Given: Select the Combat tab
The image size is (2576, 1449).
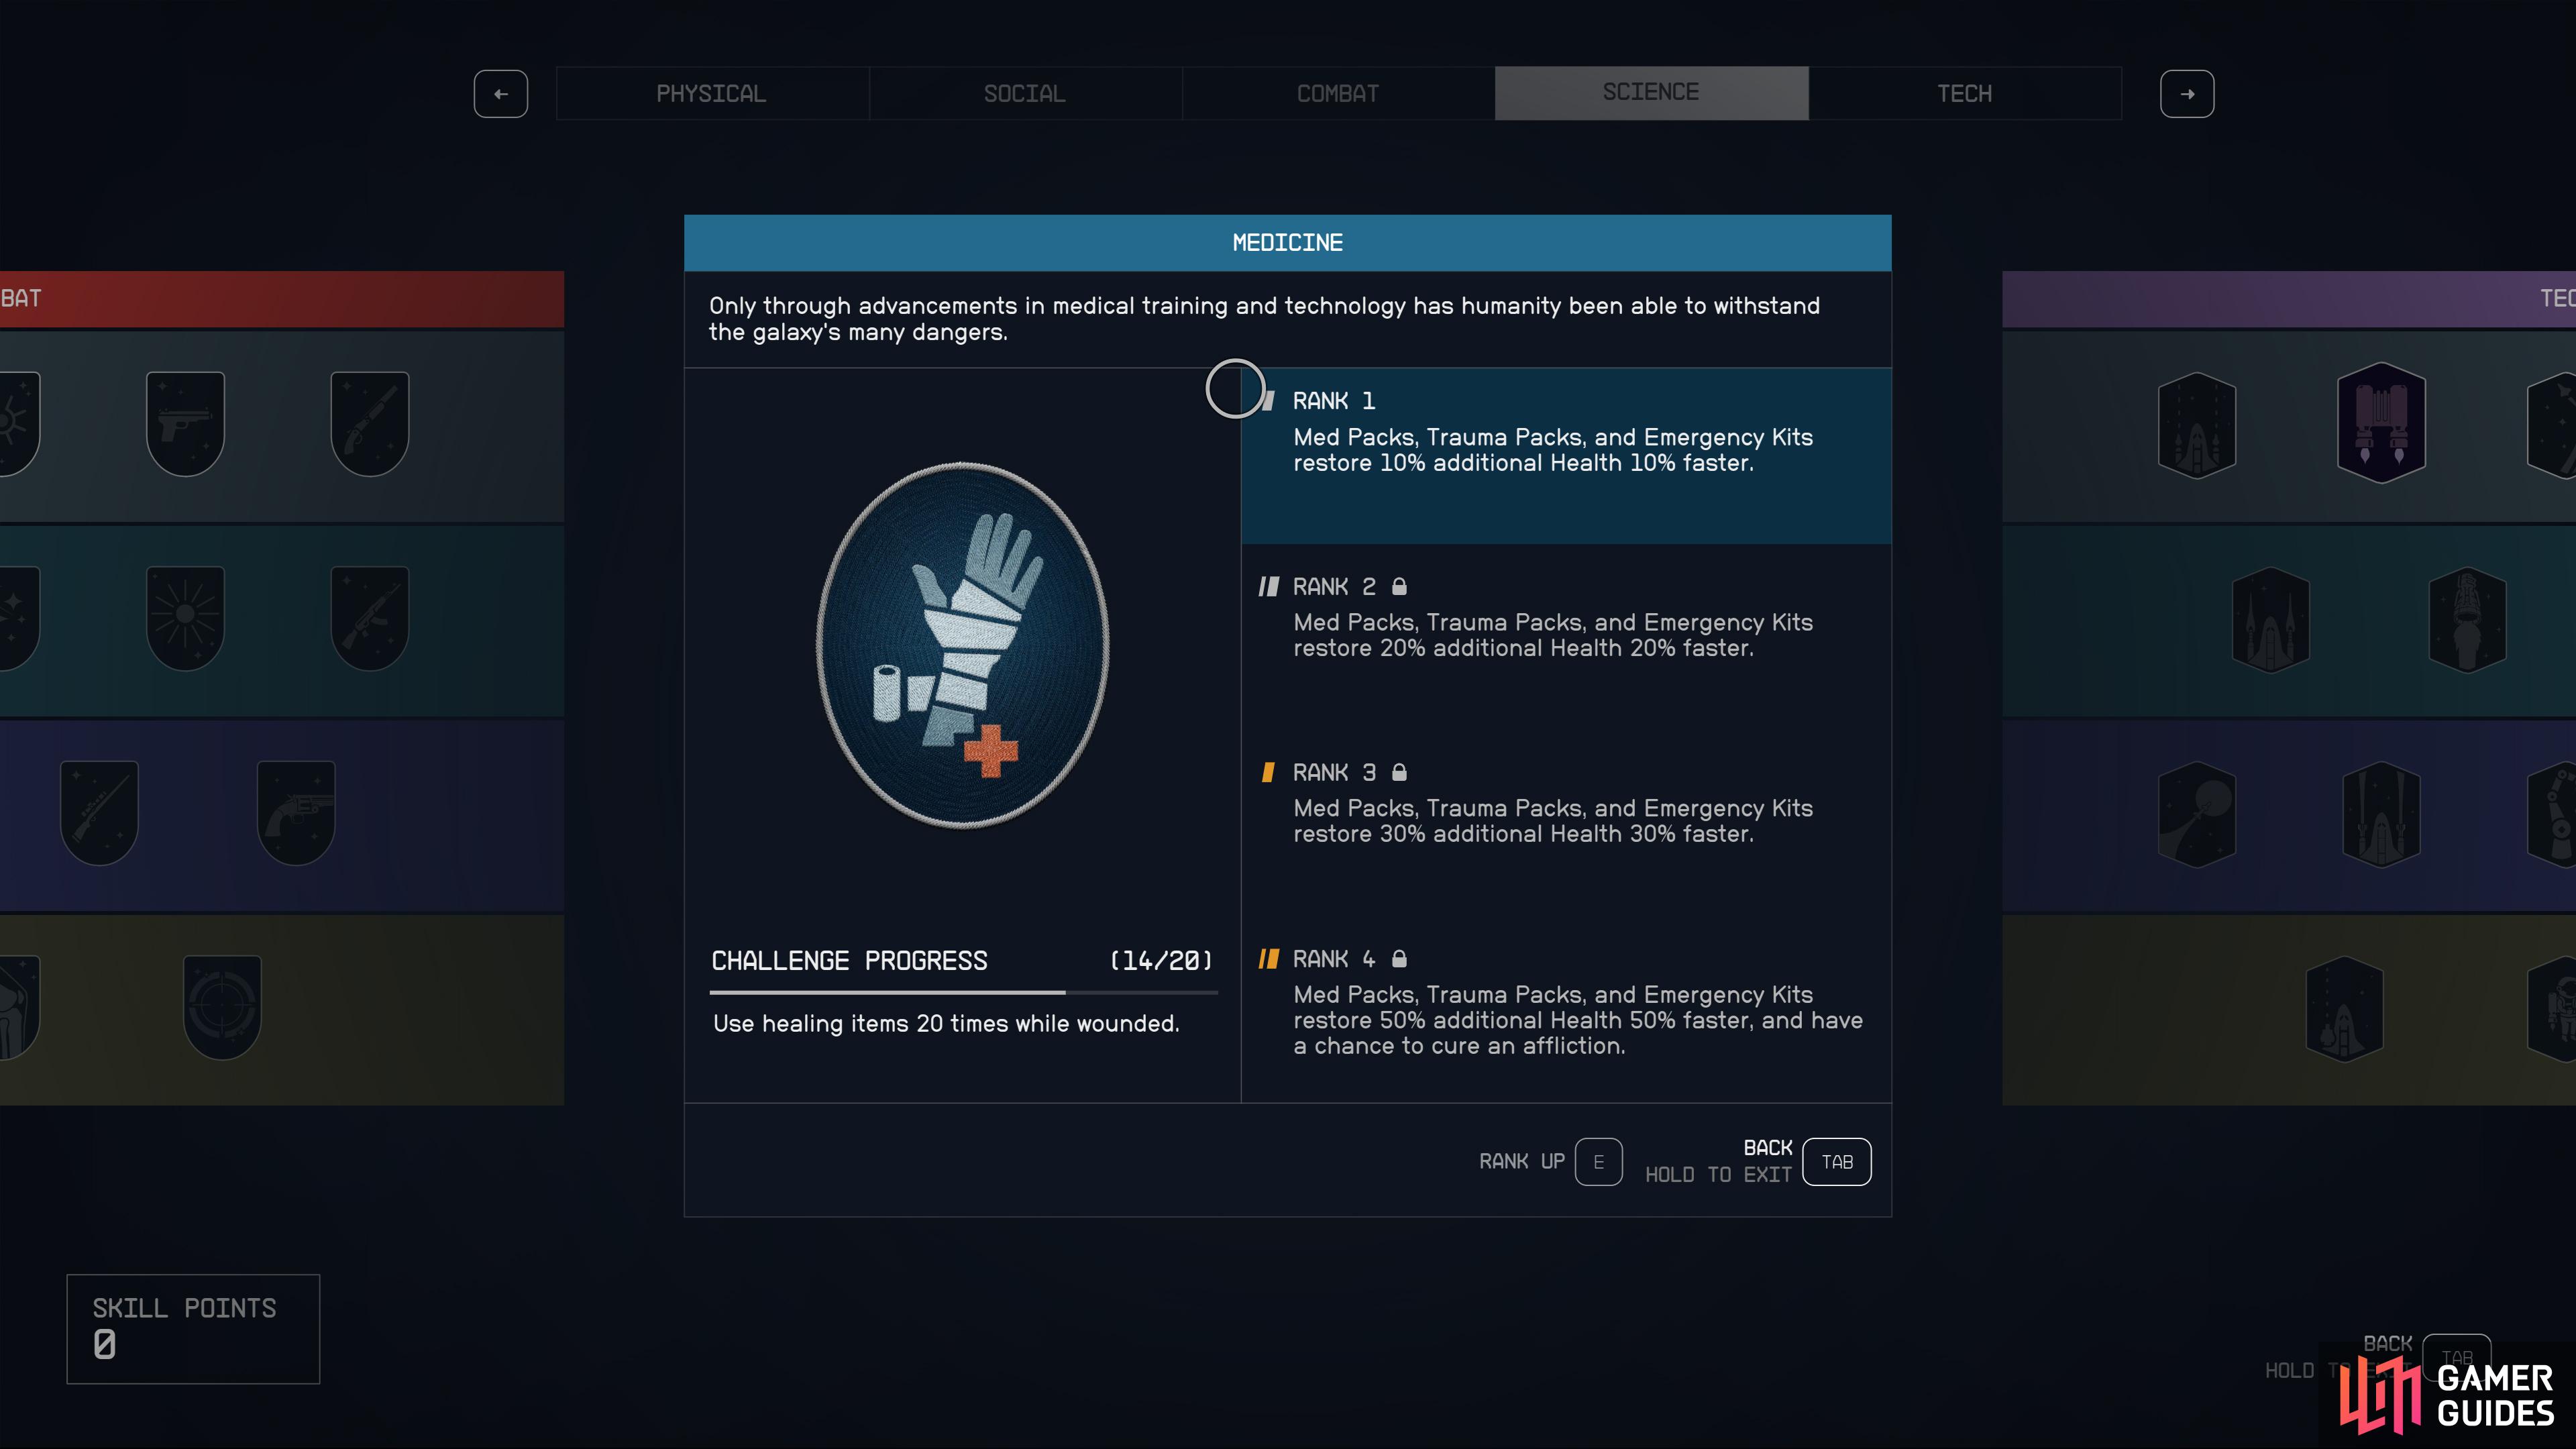Looking at the screenshot, I should pos(1336,92).
